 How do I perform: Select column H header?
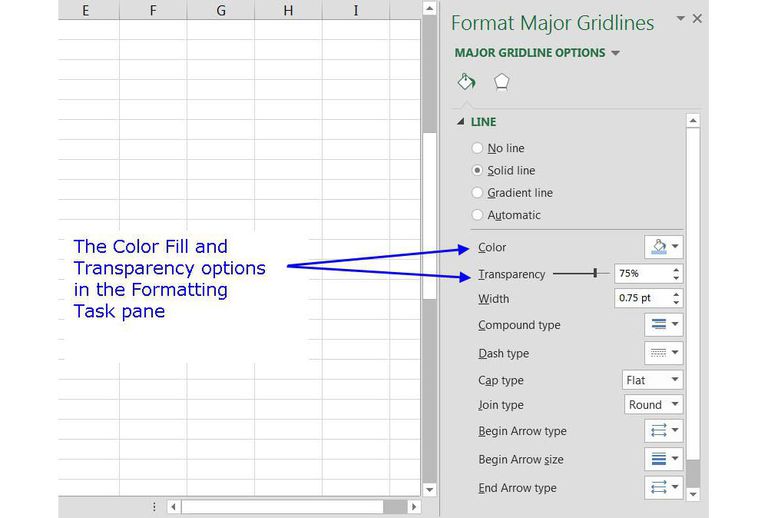288,10
